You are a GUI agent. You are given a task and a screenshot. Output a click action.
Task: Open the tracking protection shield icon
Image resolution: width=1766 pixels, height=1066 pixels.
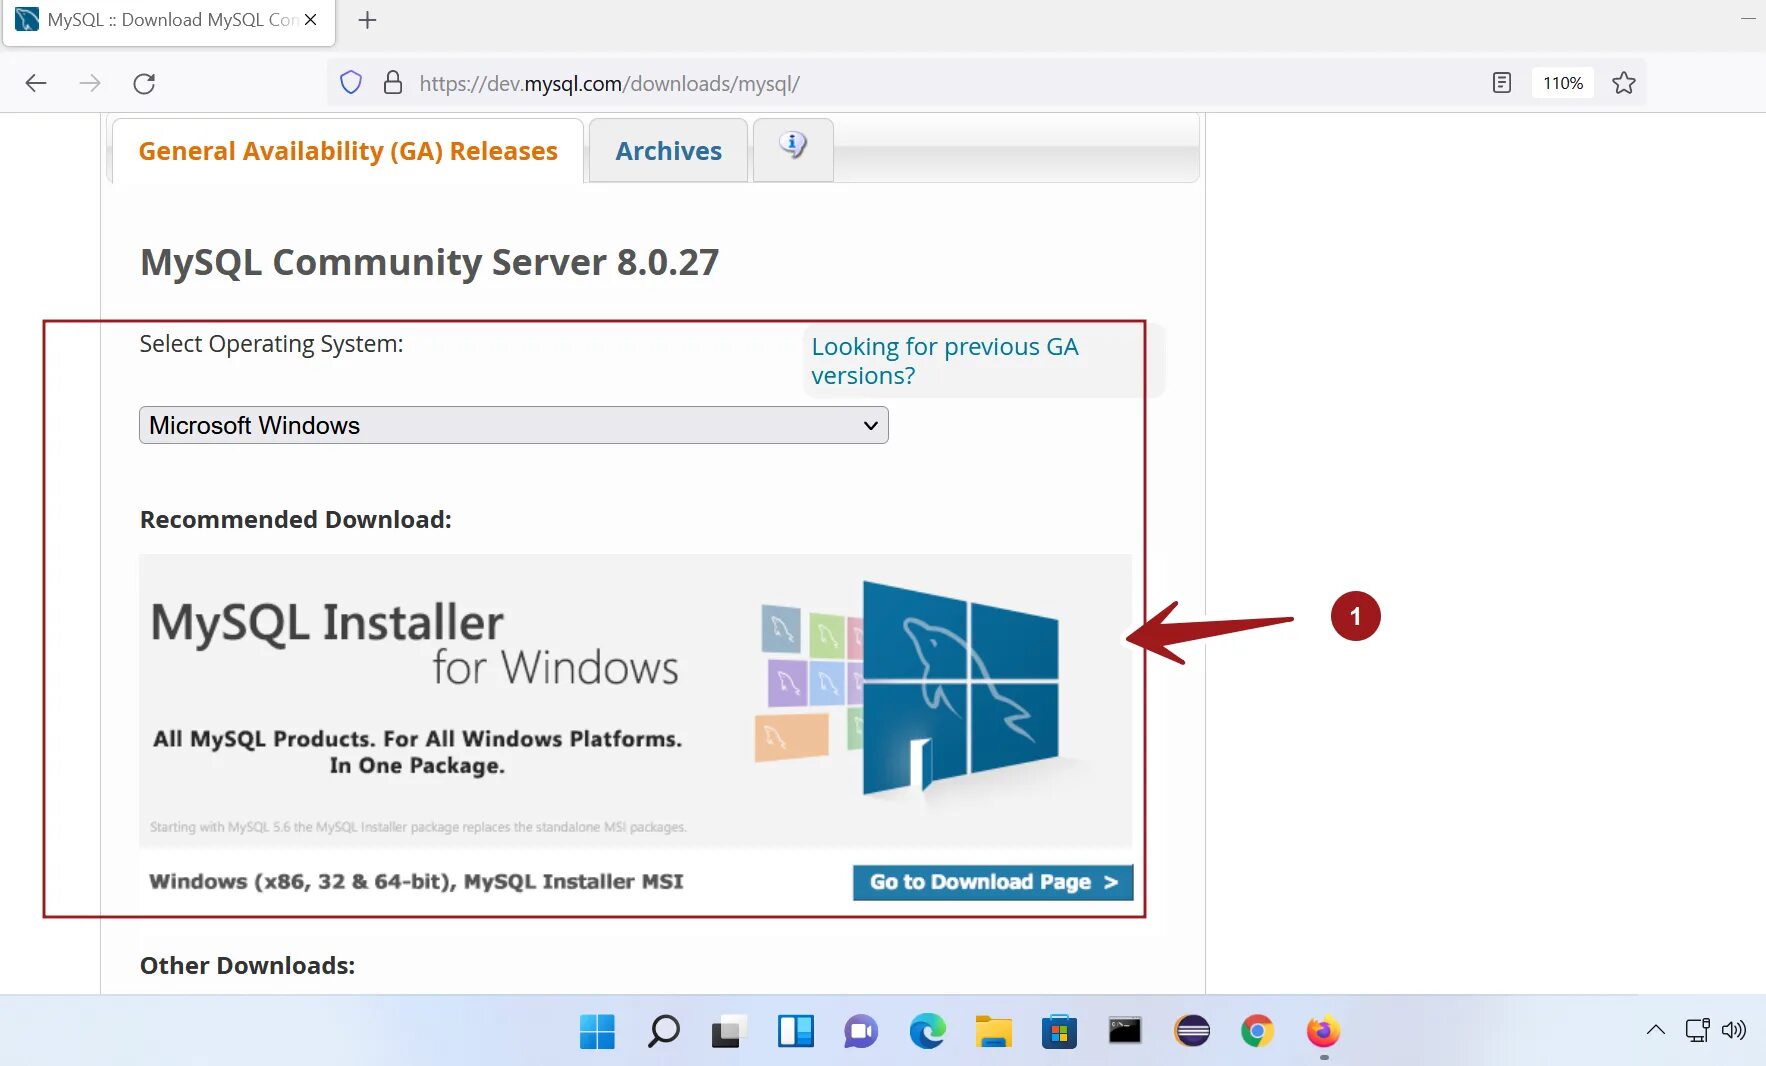click(x=351, y=83)
